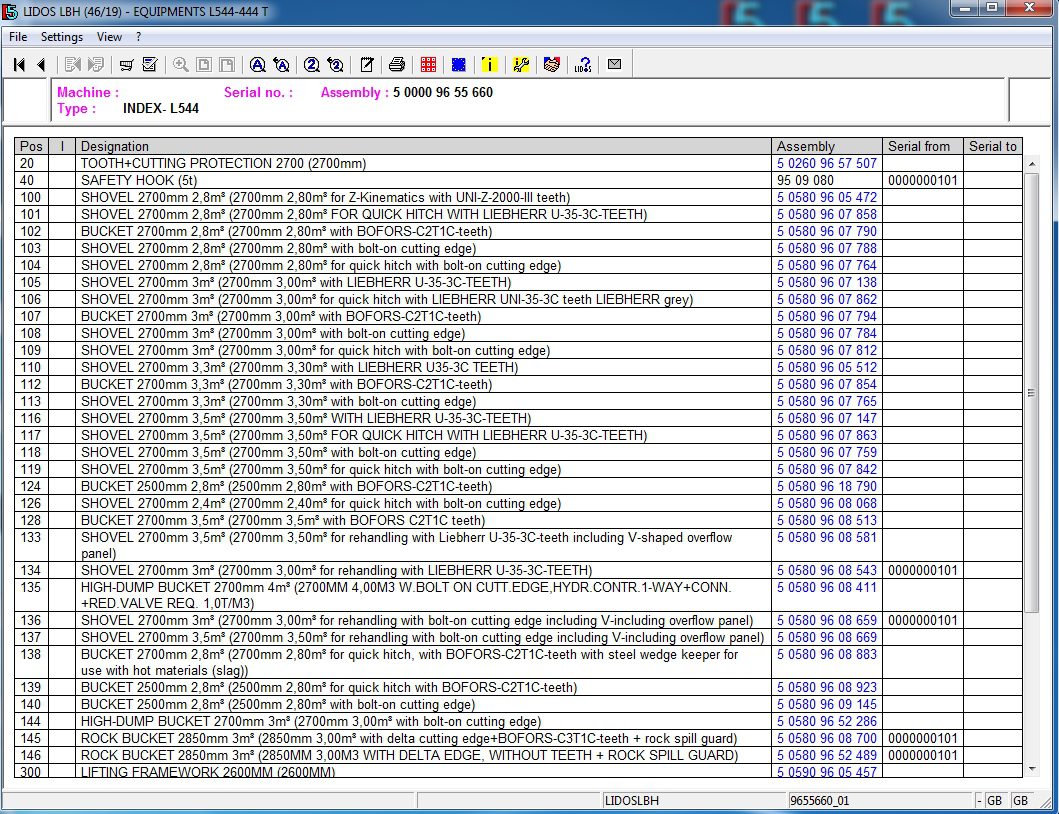Click the Serial from column header

(x=918, y=146)
